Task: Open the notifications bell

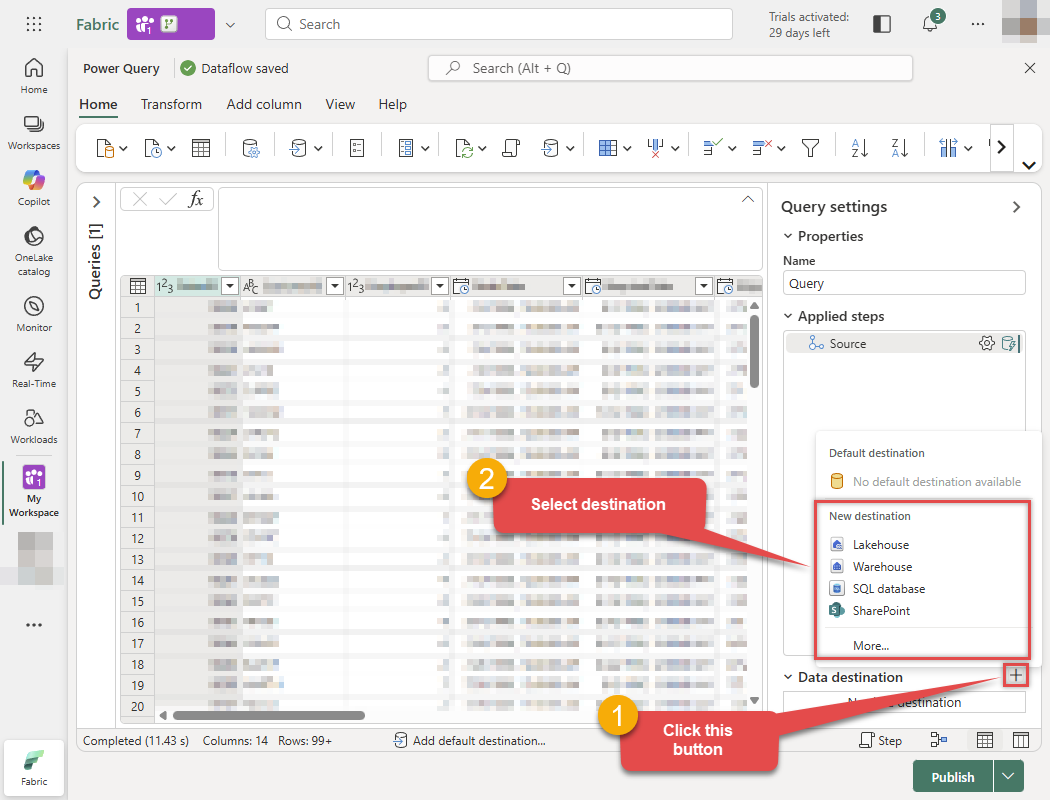Action: (x=930, y=23)
